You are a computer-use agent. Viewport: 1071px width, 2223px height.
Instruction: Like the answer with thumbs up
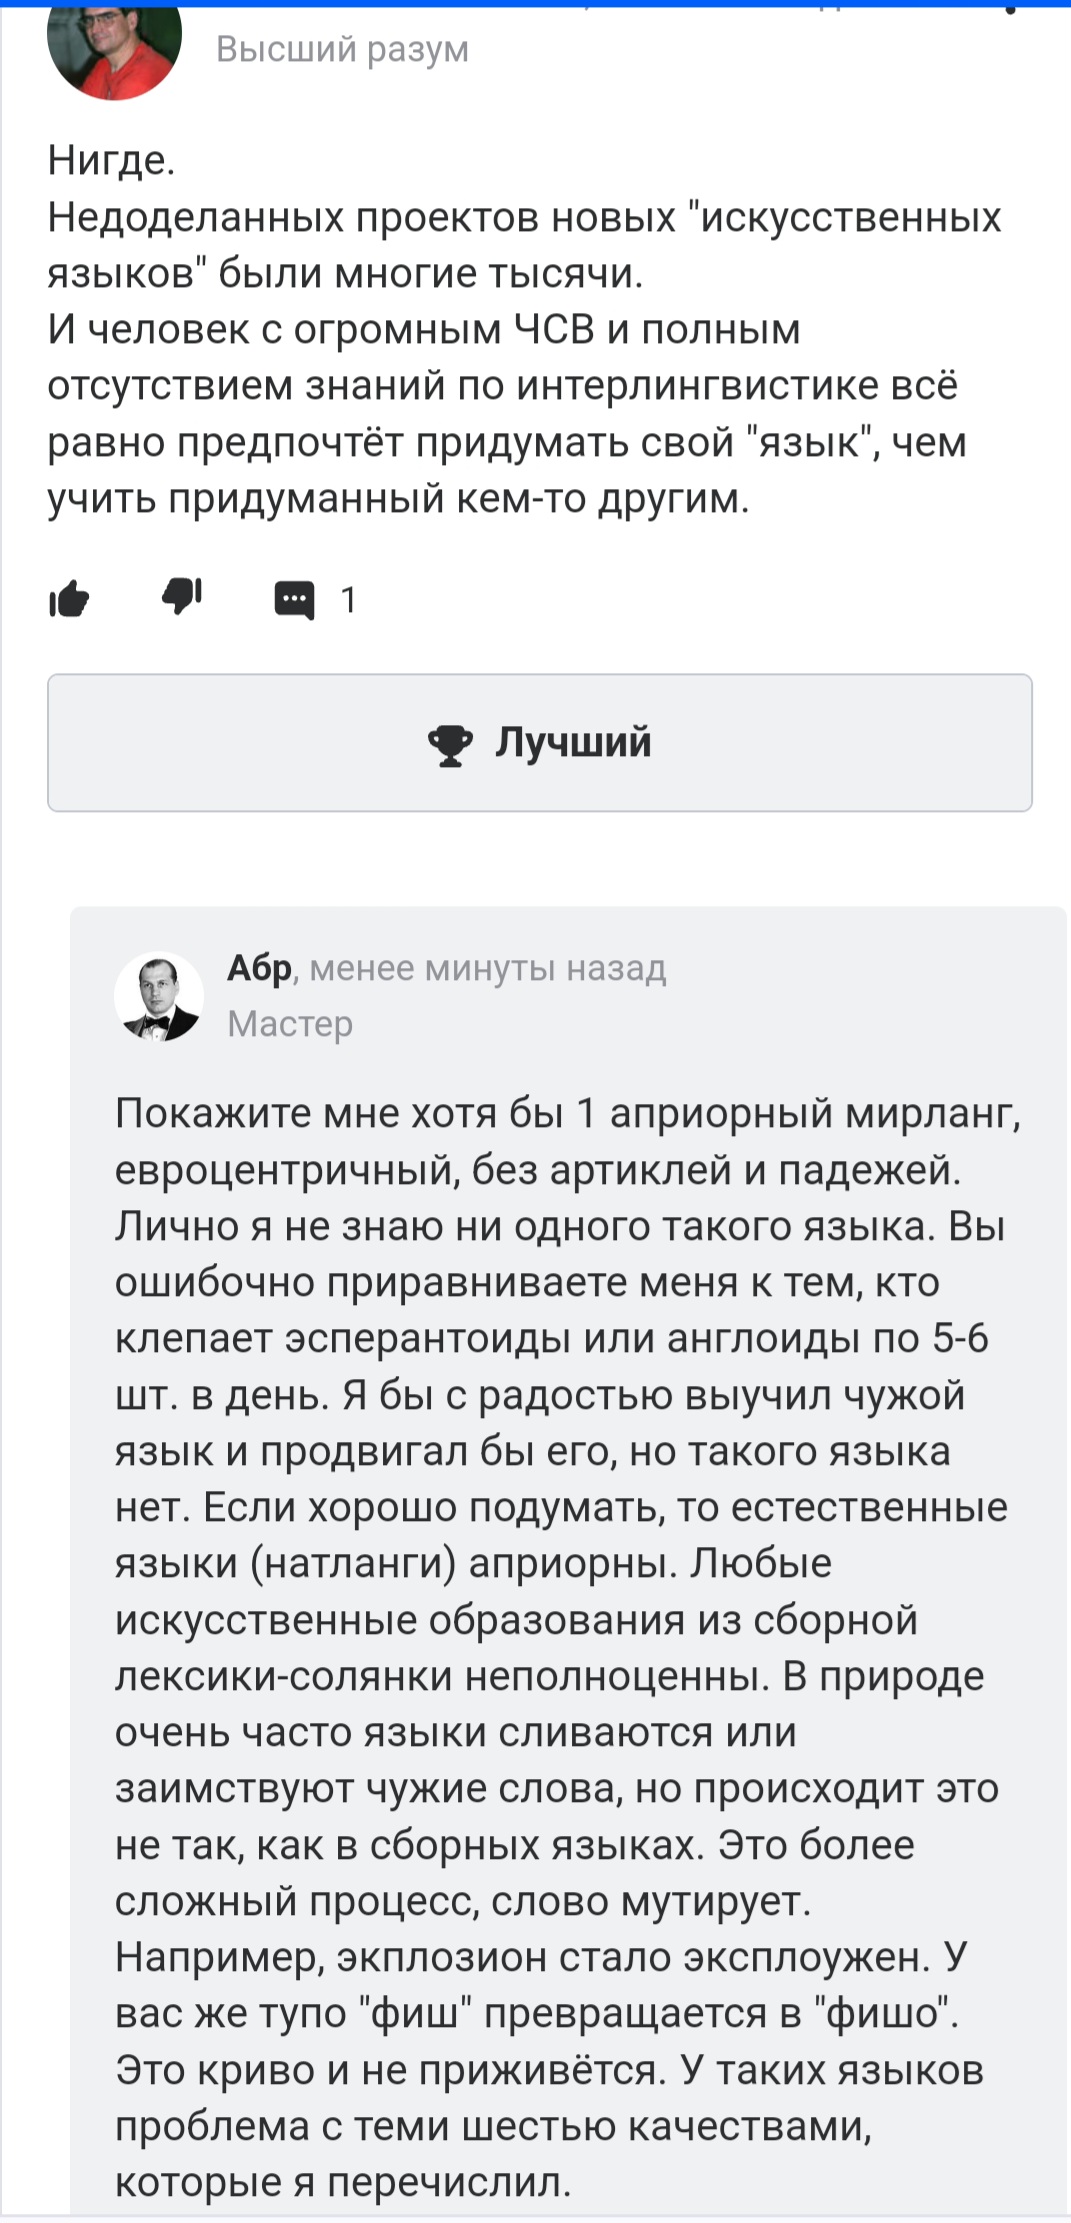click(x=69, y=599)
